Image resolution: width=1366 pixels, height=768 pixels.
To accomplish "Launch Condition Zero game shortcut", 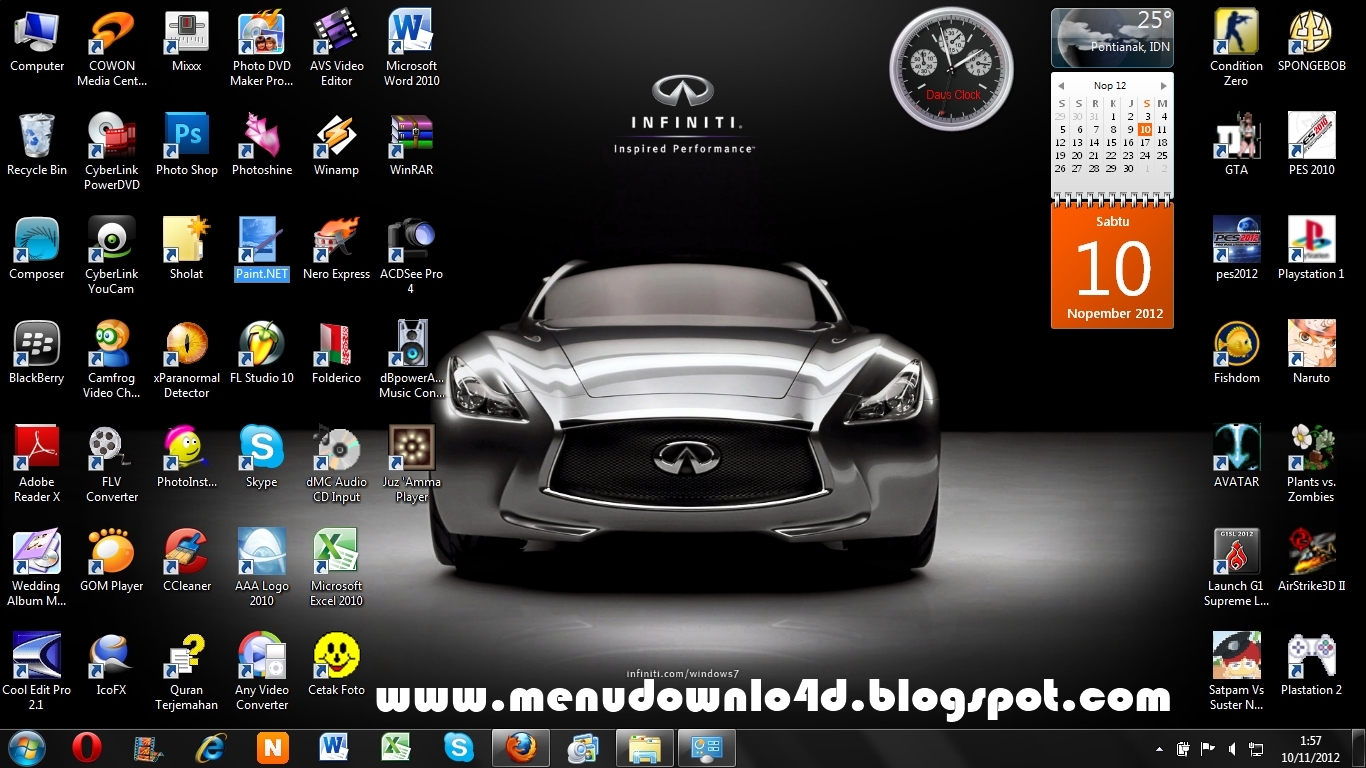I will click(1236, 48).
